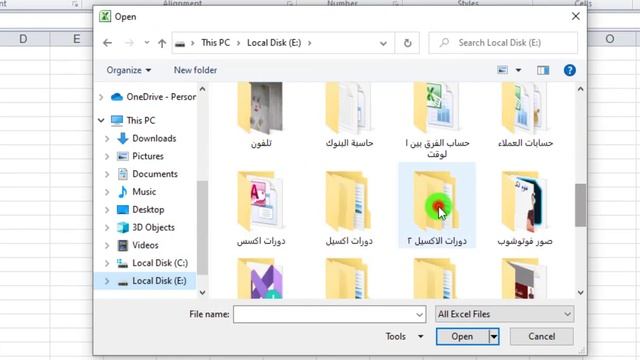Select Pictures in the navigation pane

(x=140, y=156)
